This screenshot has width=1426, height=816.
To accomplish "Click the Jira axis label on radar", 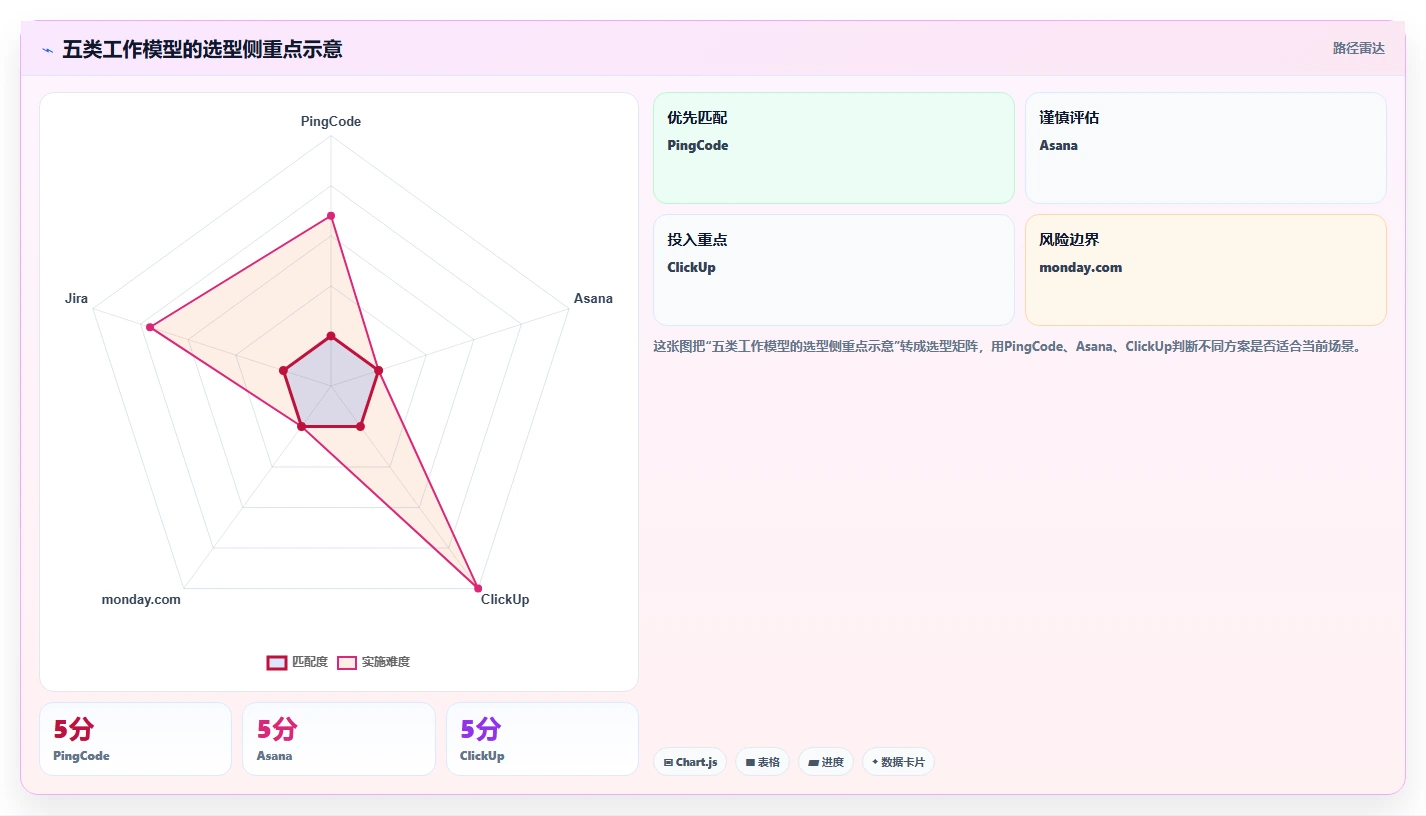I will pyautogui.click(x=76, y=298).
